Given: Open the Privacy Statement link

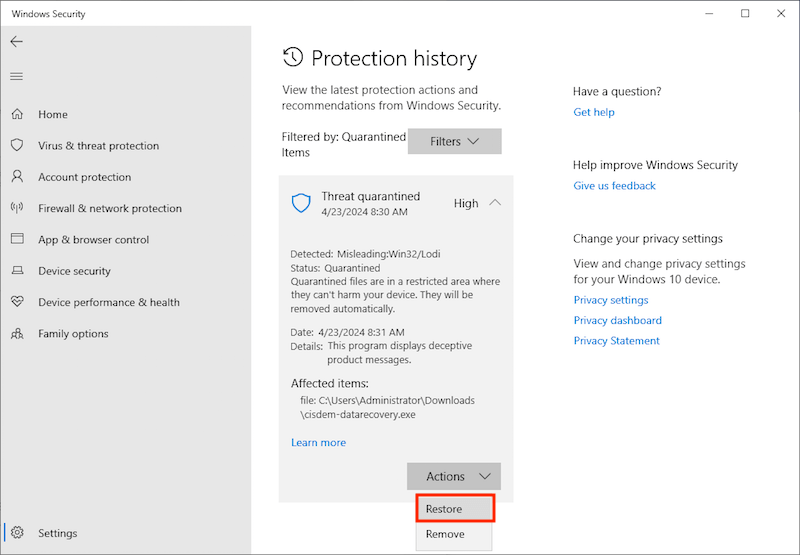Looking at the screenshot, I should (x=616, y=341).
